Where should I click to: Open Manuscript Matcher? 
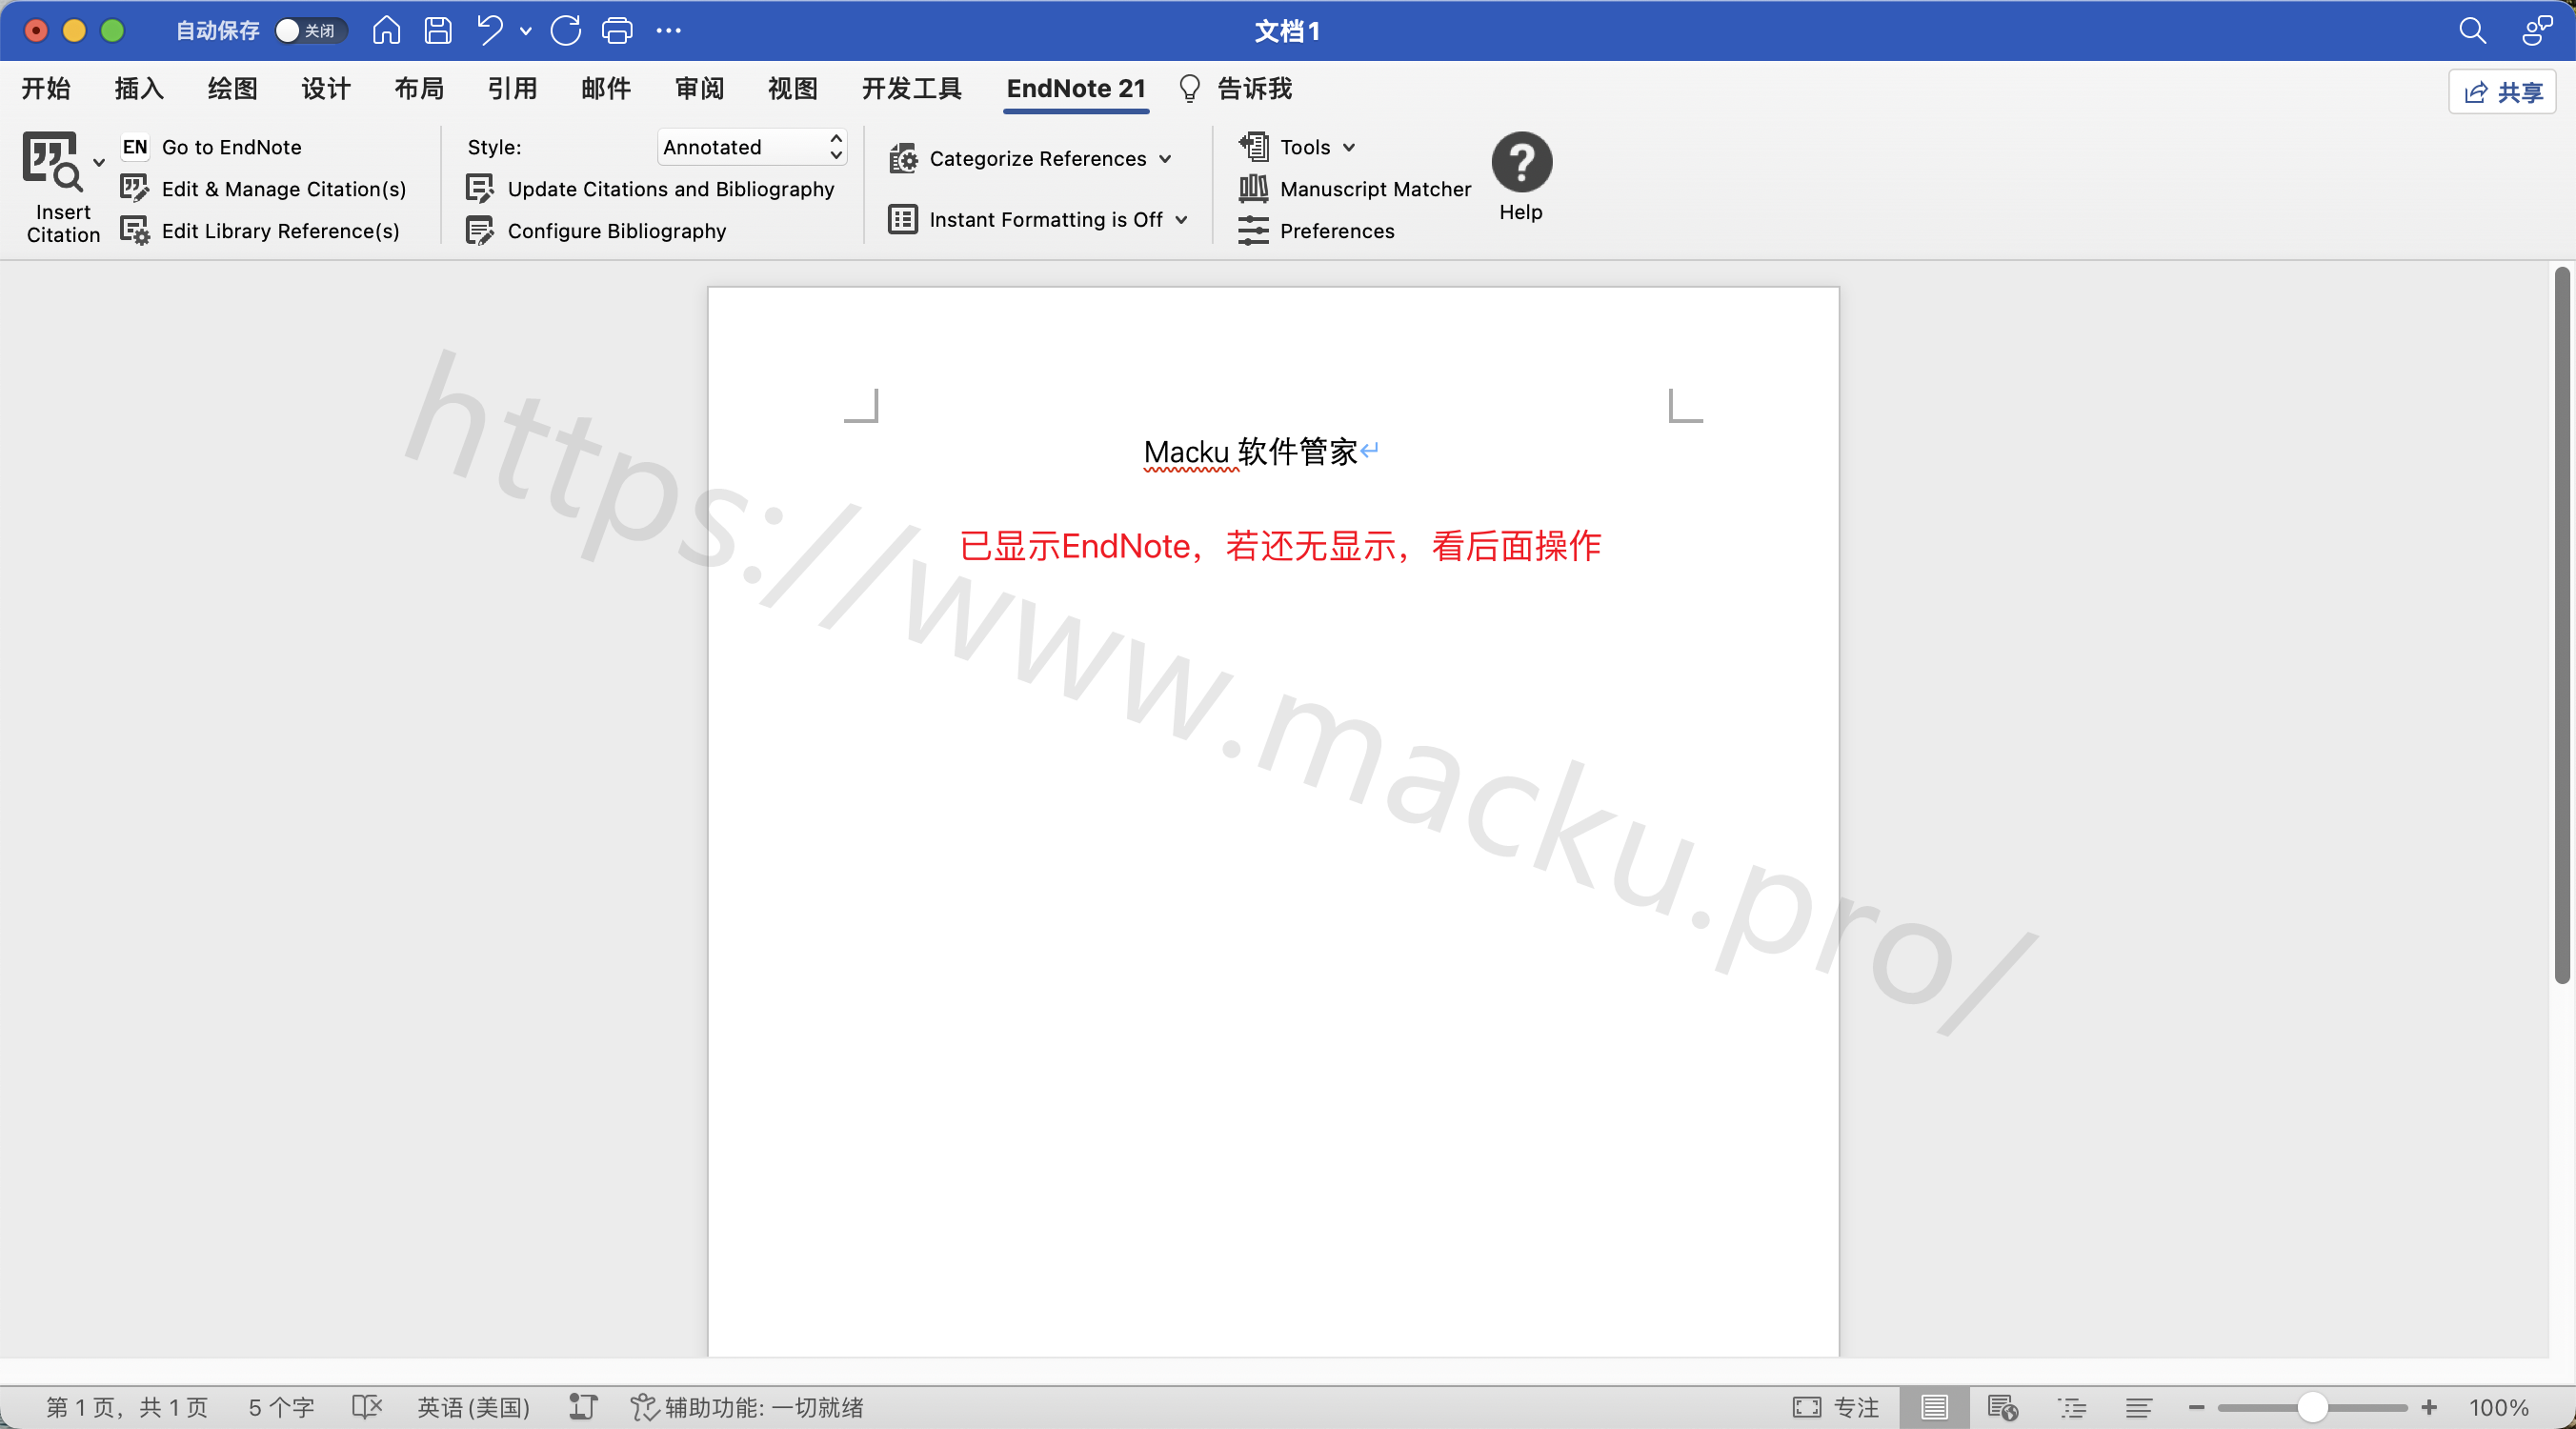(x=1355, y=189)
